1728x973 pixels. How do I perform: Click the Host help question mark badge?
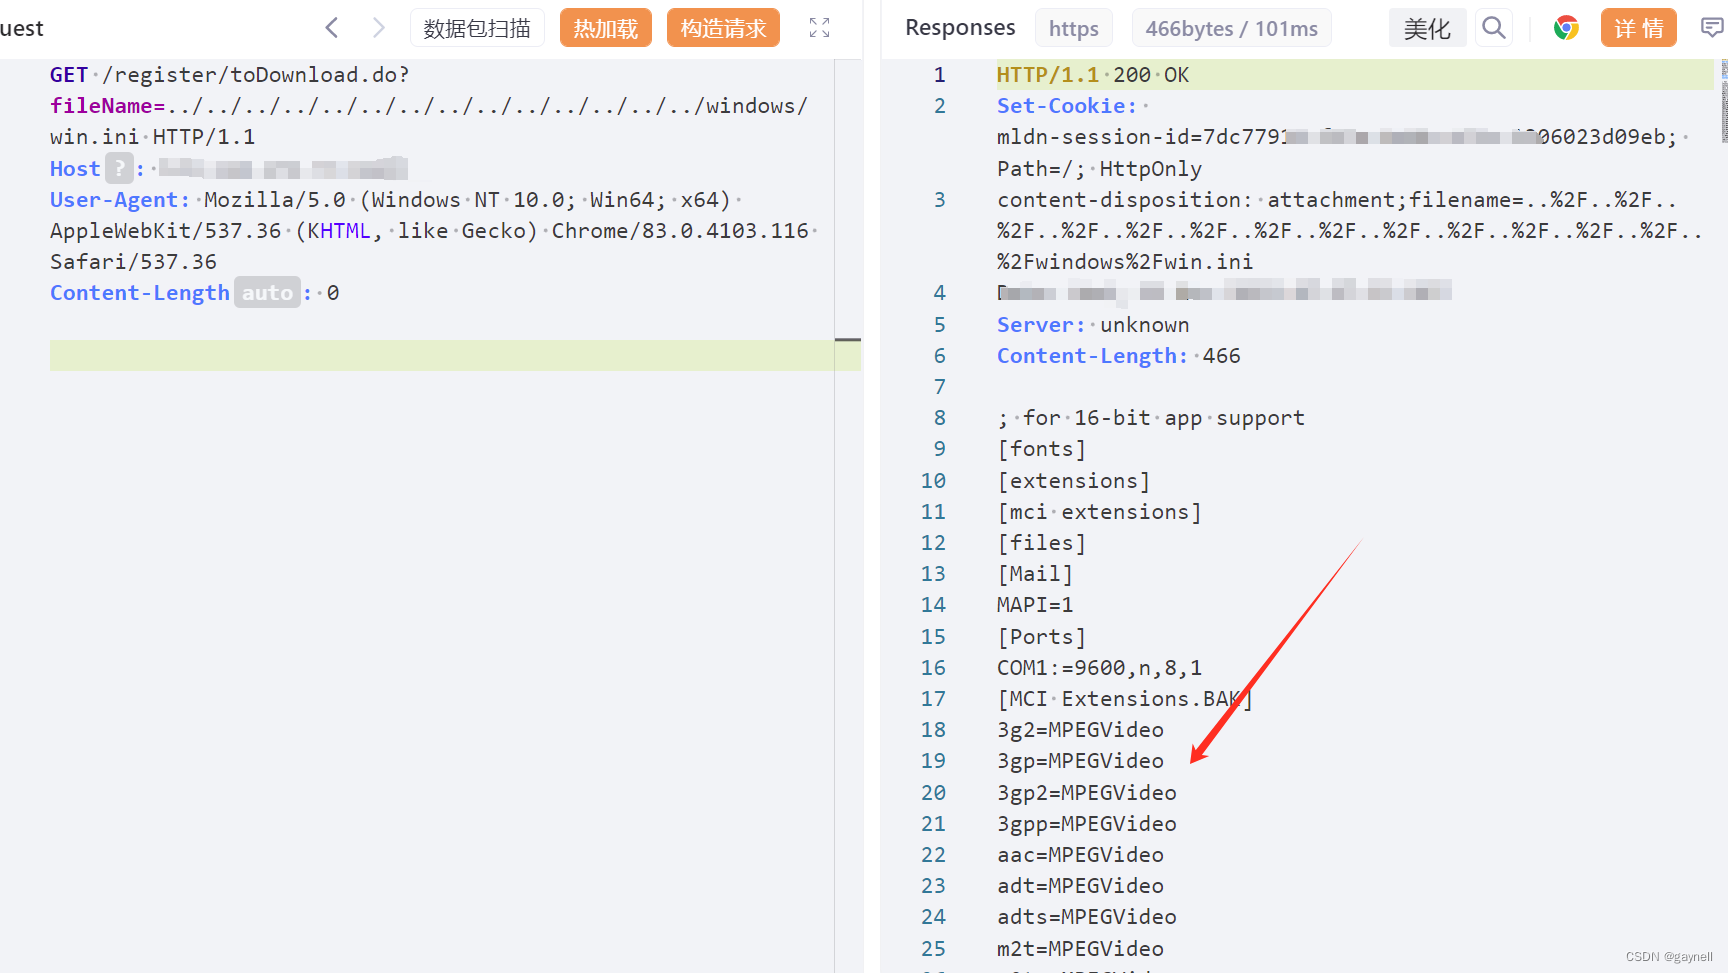[x=119, y=168]
